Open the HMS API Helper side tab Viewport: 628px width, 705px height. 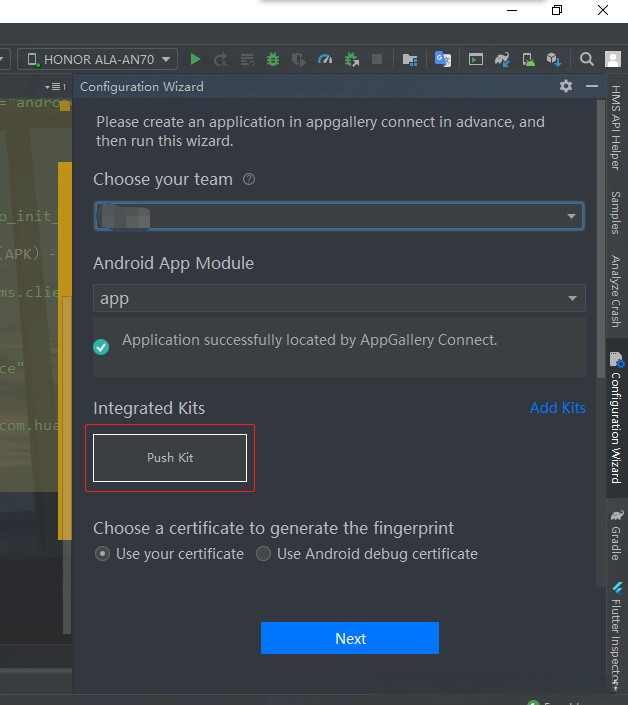click(616, 127)
